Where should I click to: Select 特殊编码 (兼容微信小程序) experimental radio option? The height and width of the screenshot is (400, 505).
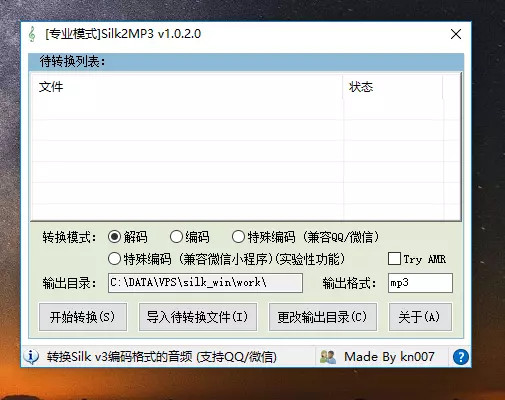pyautogui.click(x=114, y=259)
